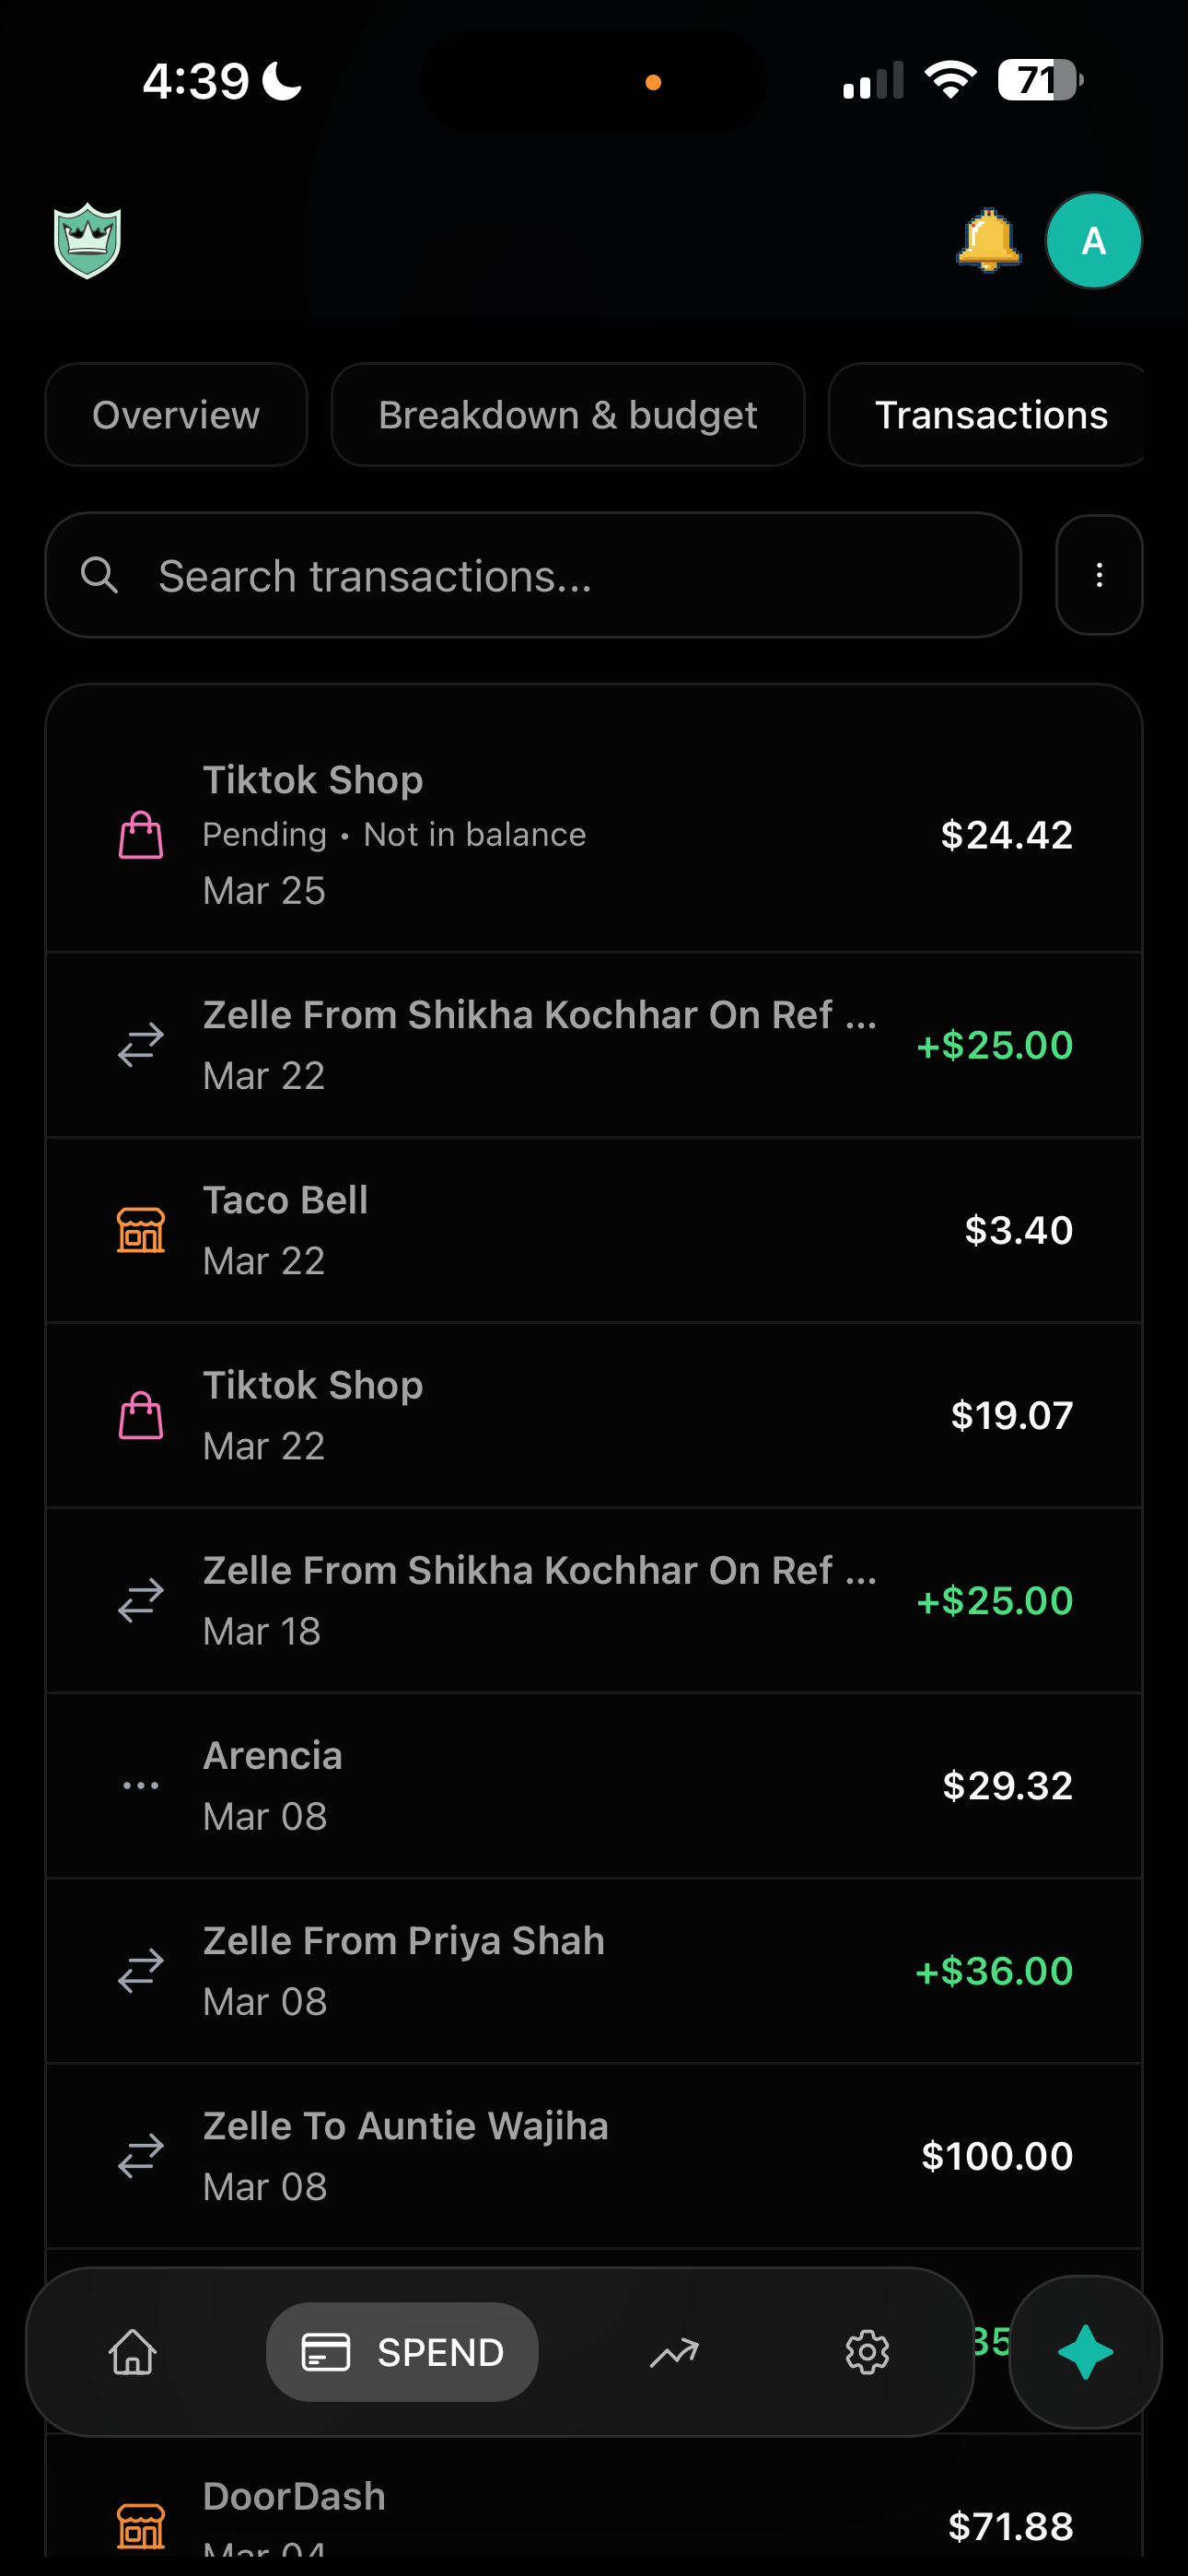The image size is (1188, 2576).
Task: Open the three-dot options menu
Action: pyautogui.click(x=1099, y=575)
